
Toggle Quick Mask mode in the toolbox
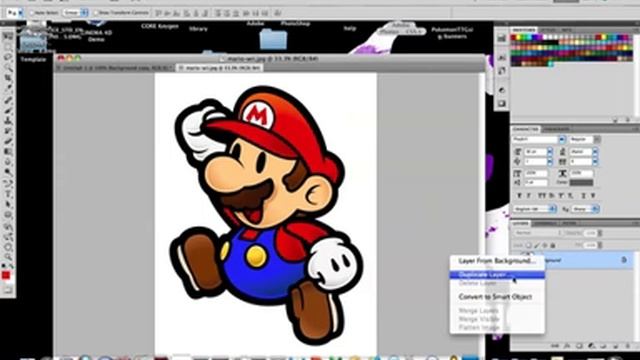(8, 291)
